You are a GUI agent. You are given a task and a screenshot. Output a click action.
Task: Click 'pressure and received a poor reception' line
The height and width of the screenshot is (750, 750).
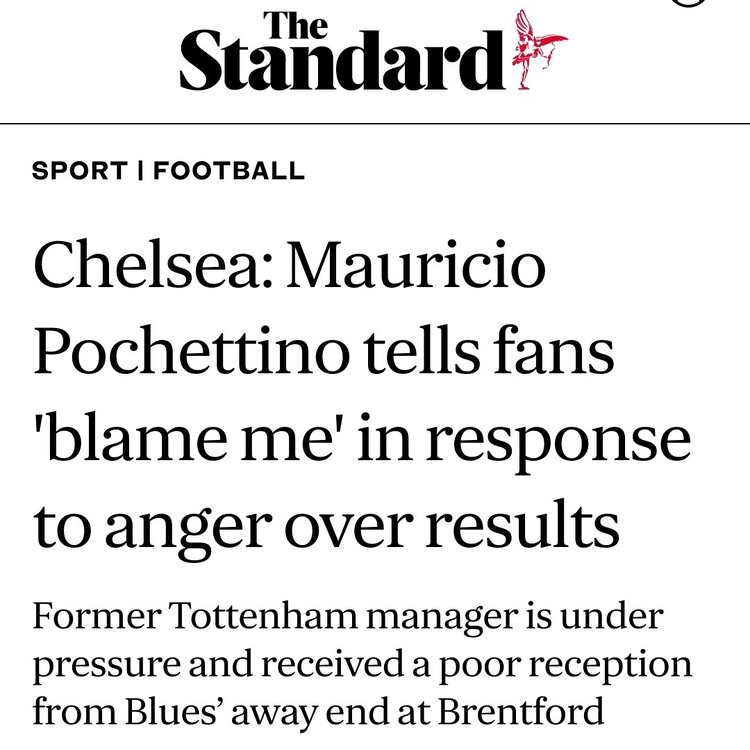click(x=363, y=664)
